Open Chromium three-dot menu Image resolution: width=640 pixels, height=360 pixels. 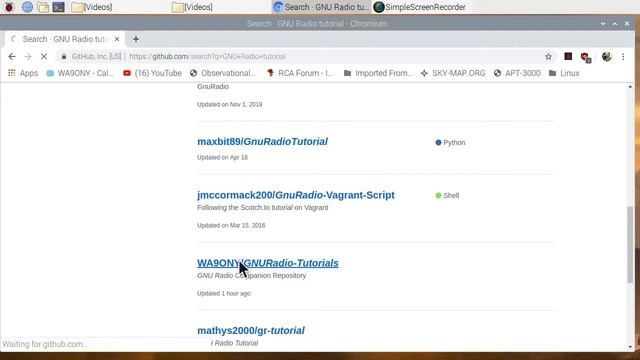click(623, 57)
